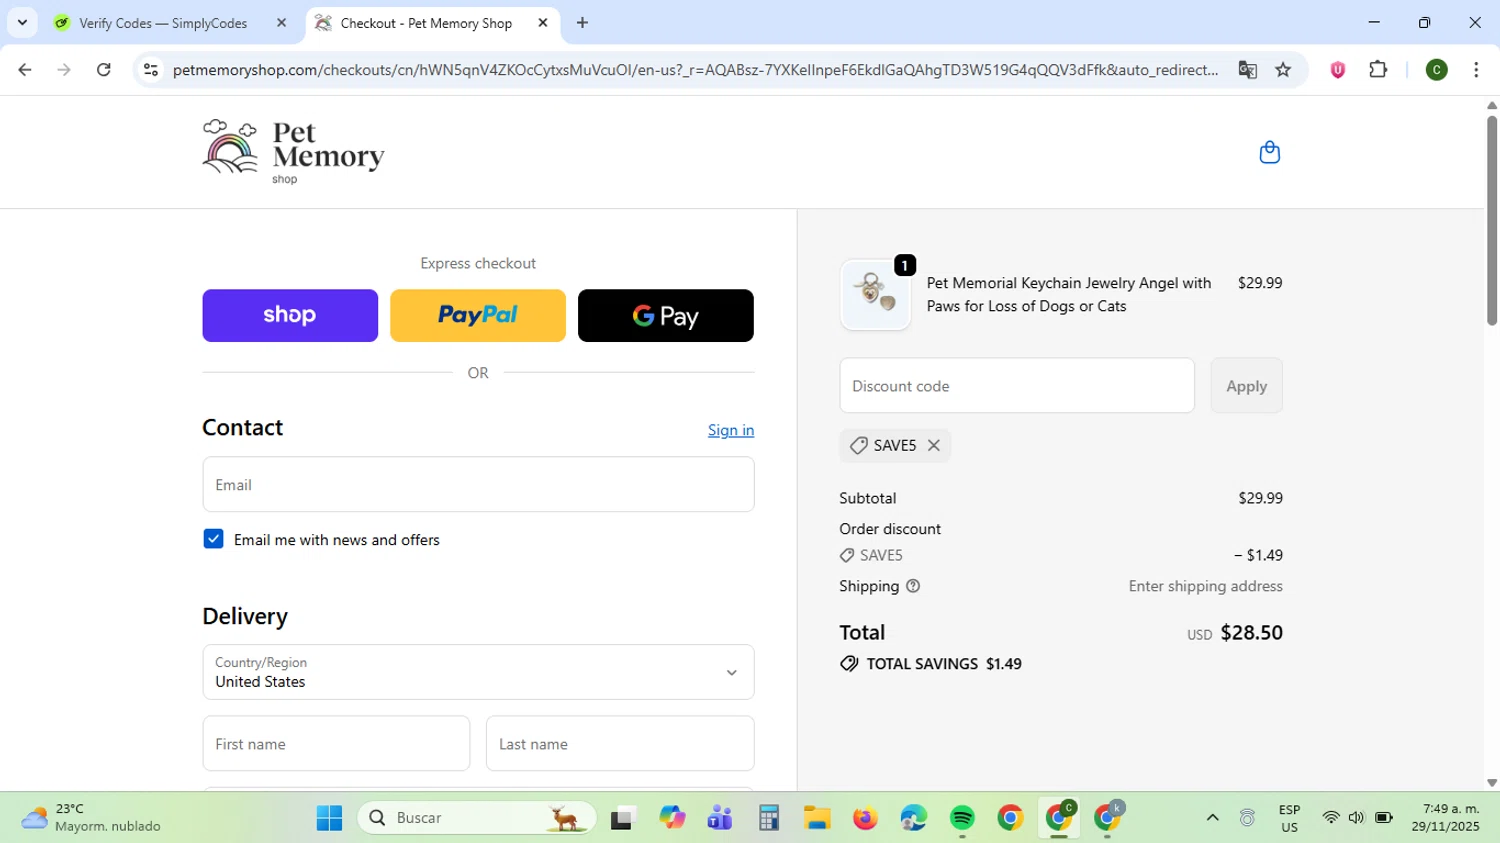
Task: Focus the Discount code field
Action: (x=1017, y=386)
